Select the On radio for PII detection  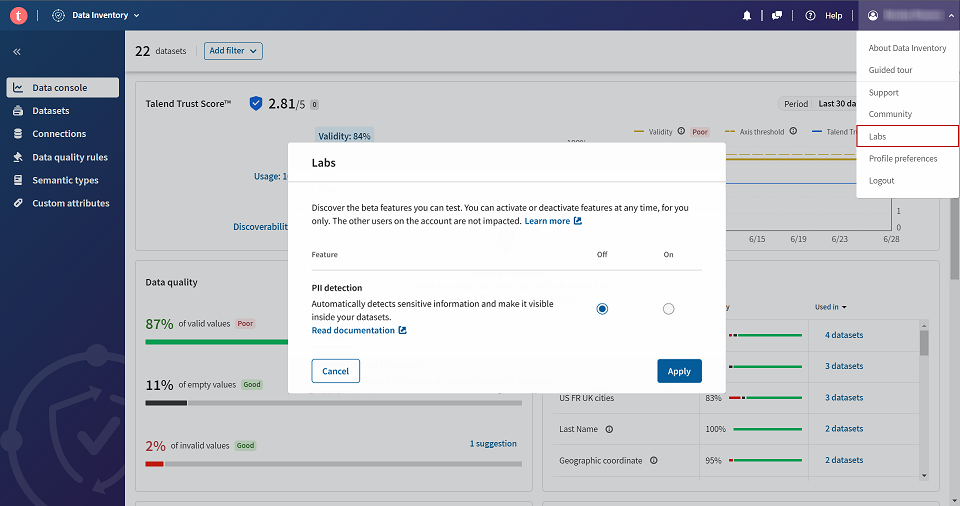(669, 309)
